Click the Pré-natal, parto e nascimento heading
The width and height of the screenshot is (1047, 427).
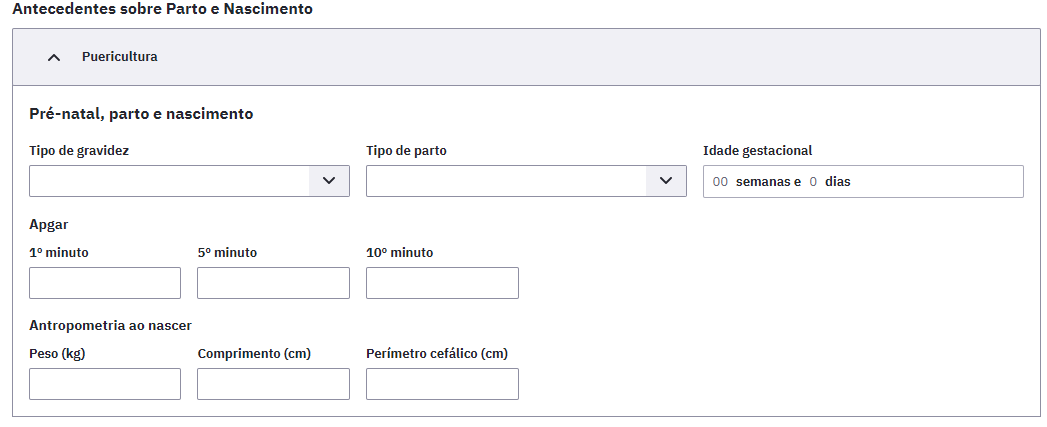141,114
